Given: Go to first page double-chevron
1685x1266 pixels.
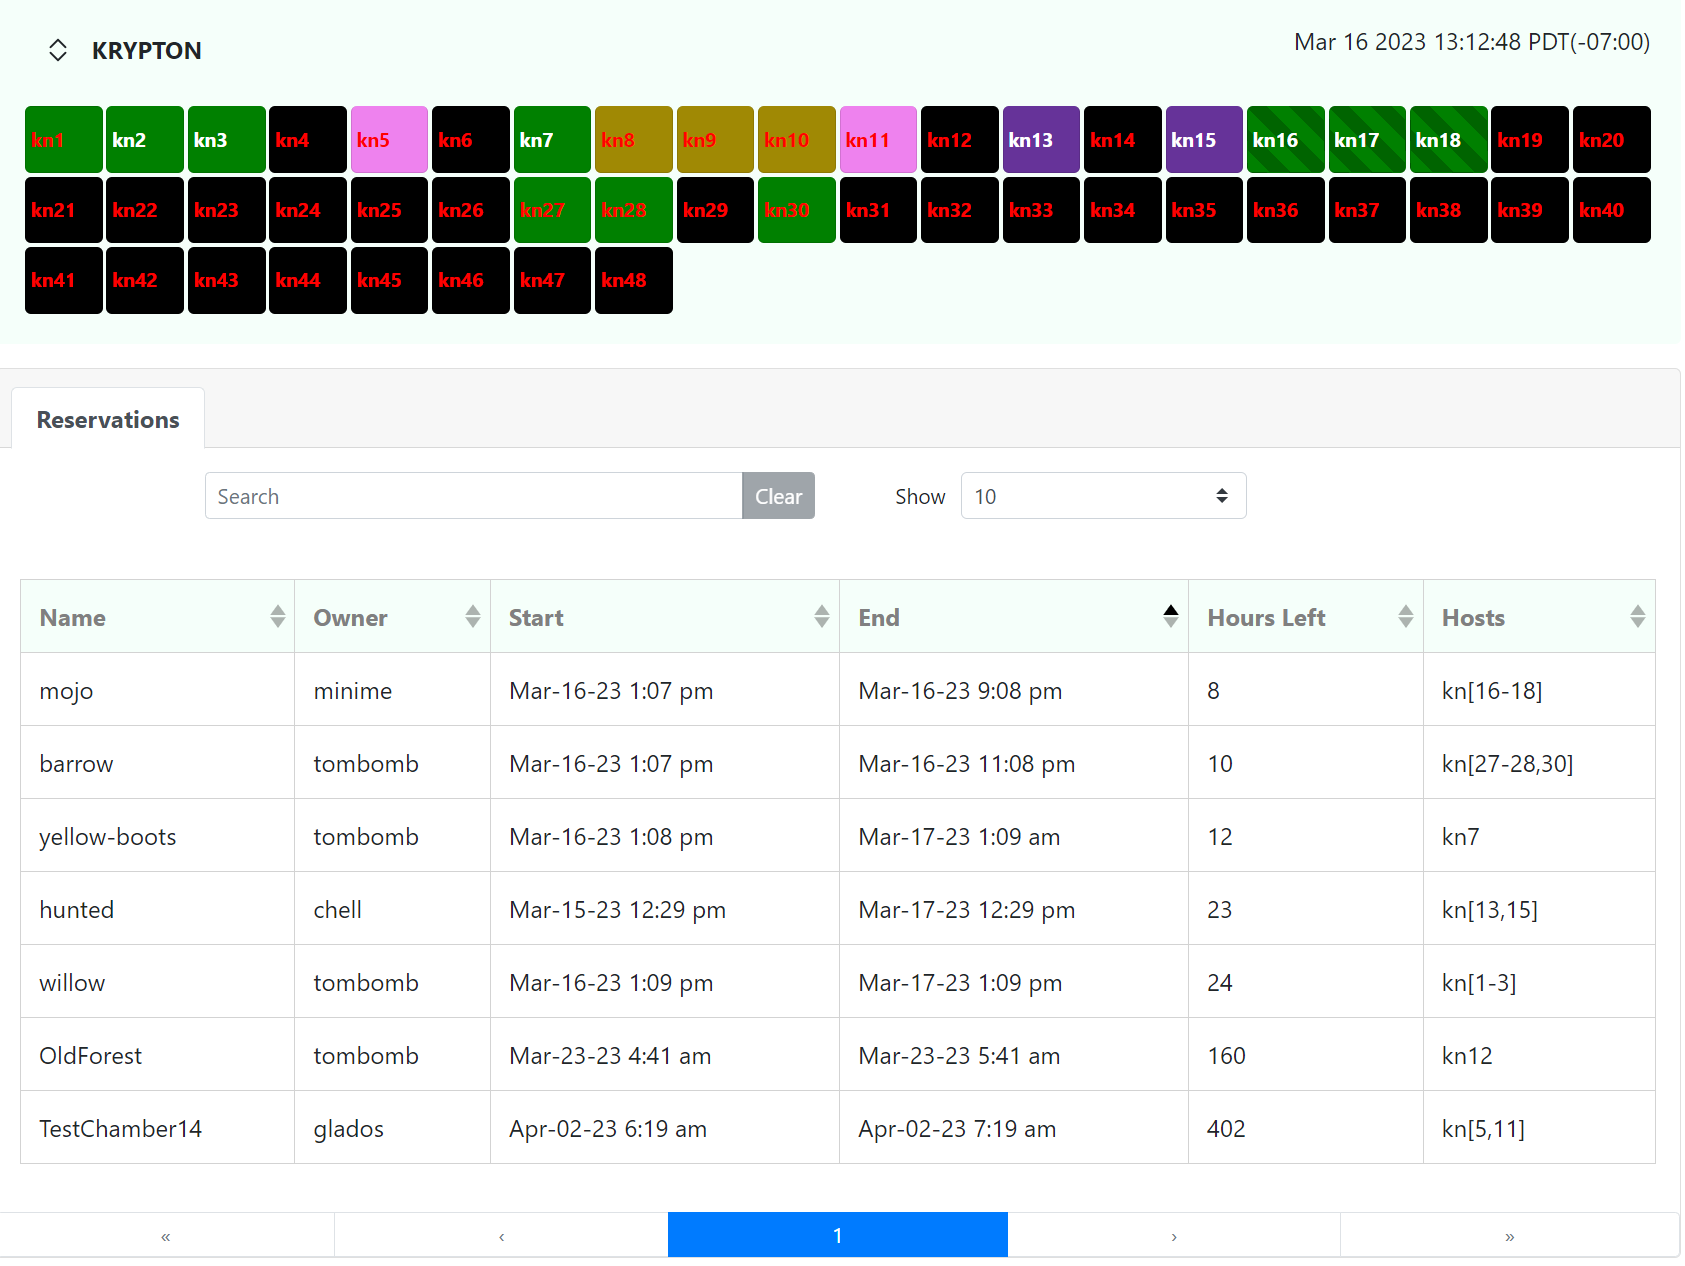Looking at the screenshot, I should [x=166, y=1236].
